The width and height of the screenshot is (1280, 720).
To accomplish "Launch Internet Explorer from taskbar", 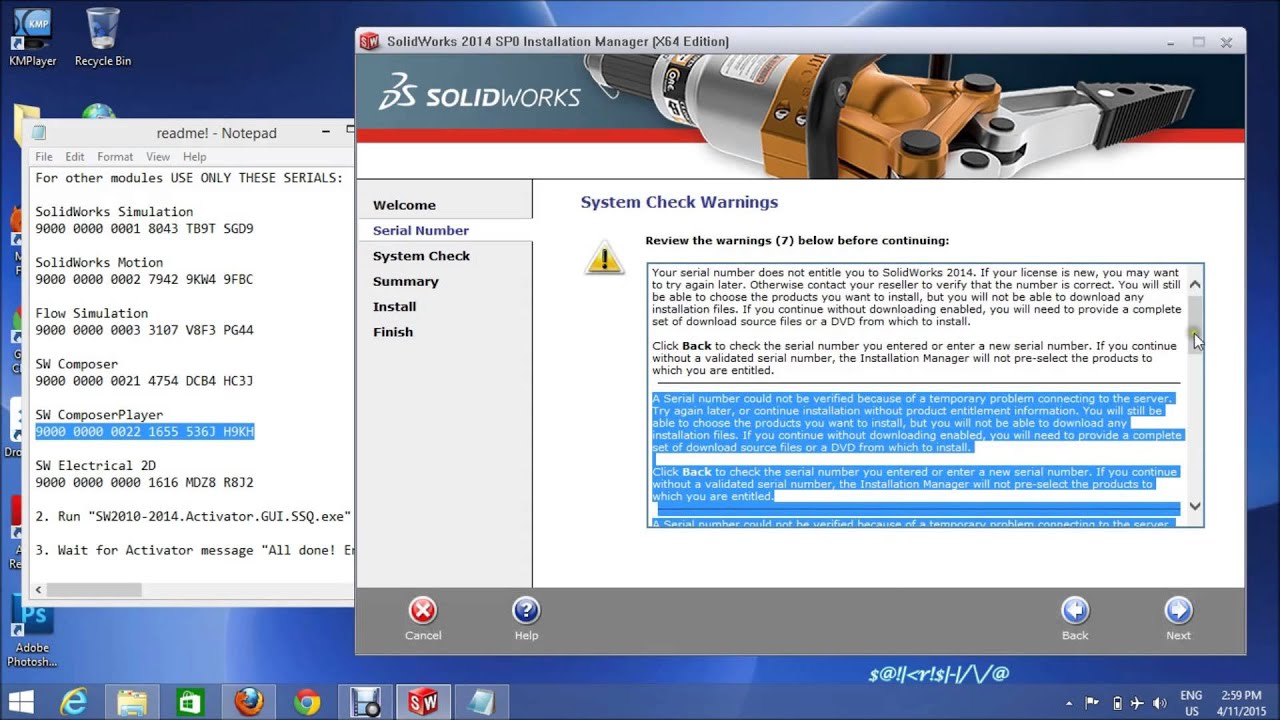I will (74, 702).
